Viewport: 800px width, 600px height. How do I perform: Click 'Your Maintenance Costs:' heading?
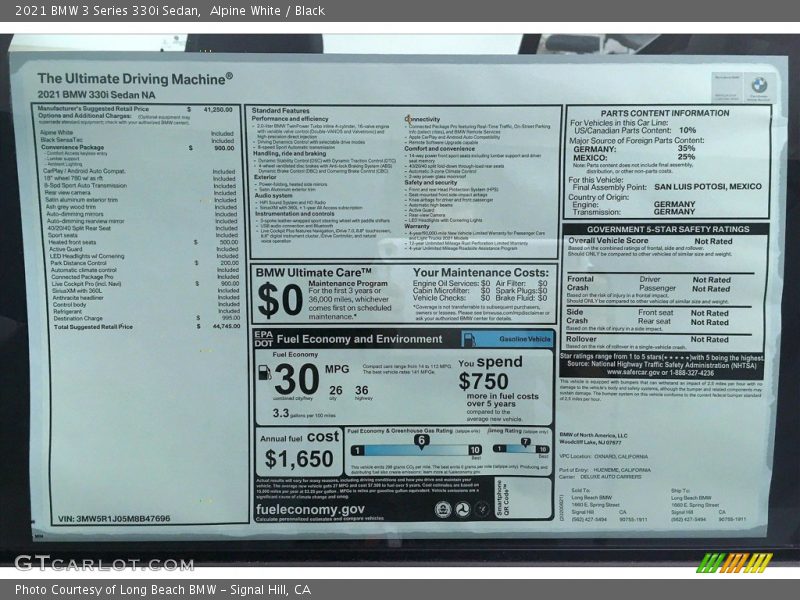point(481,272)
